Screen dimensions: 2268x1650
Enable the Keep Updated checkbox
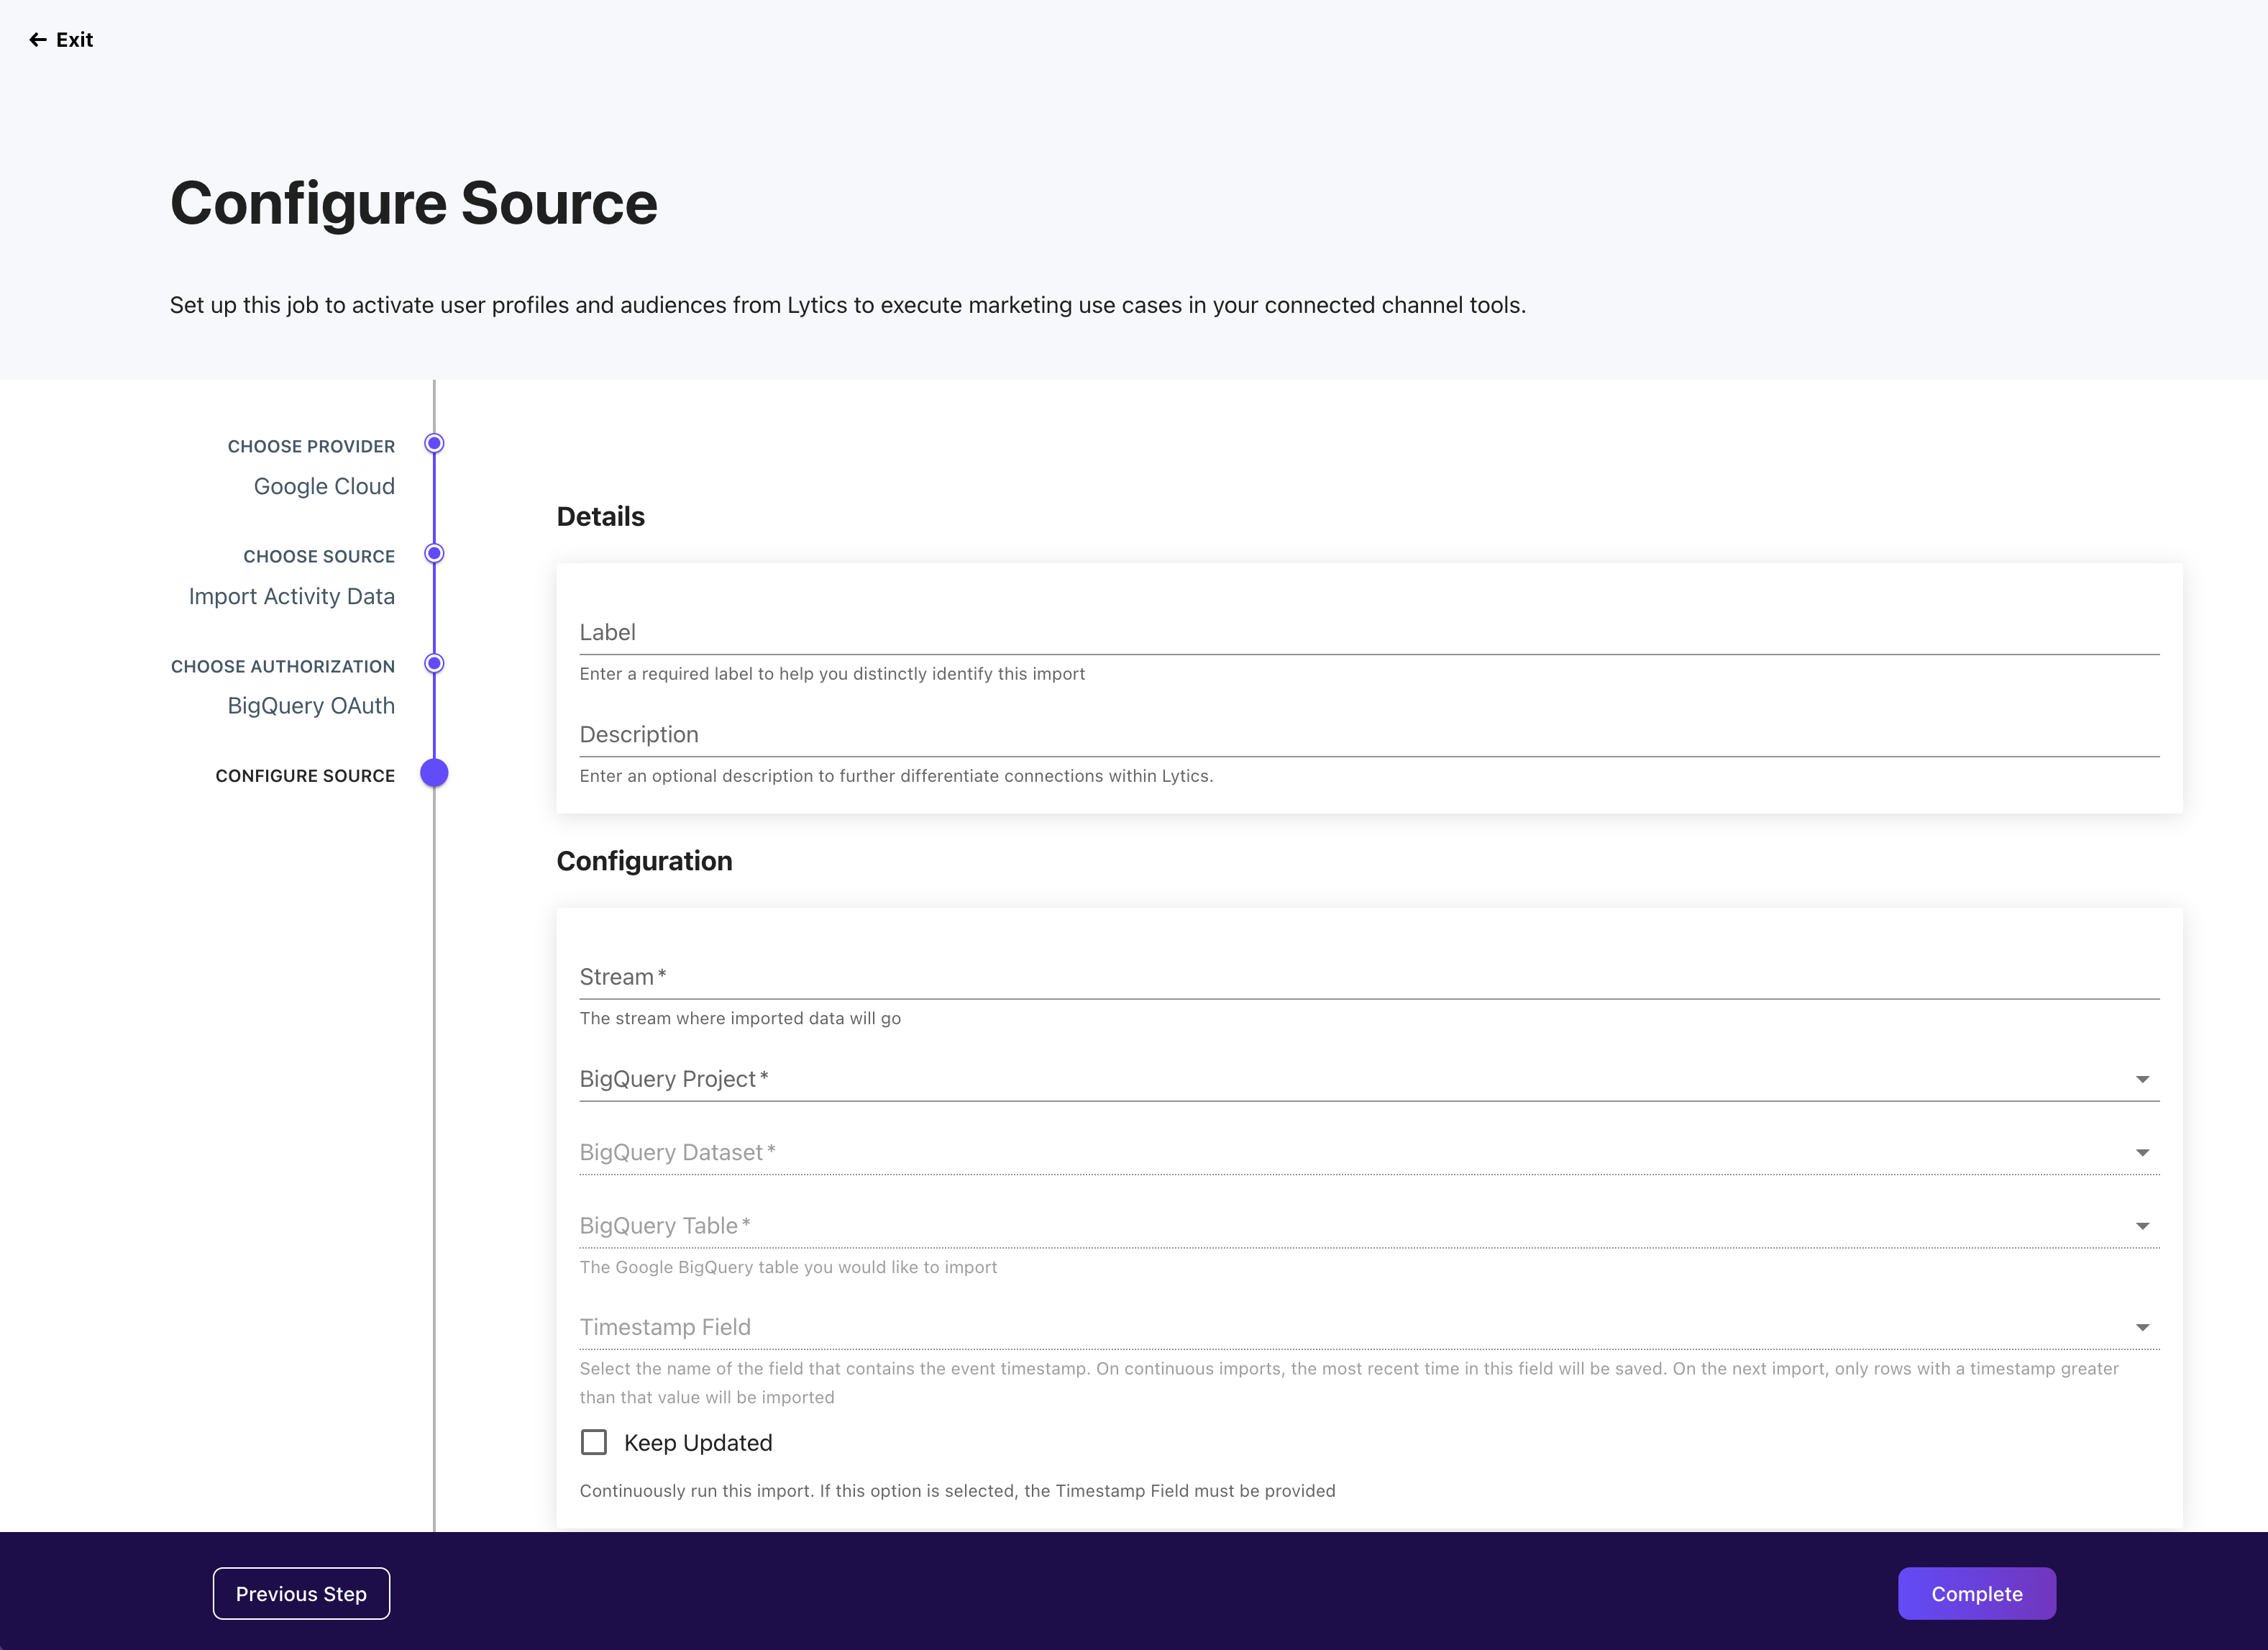(x=594, y=1442)
